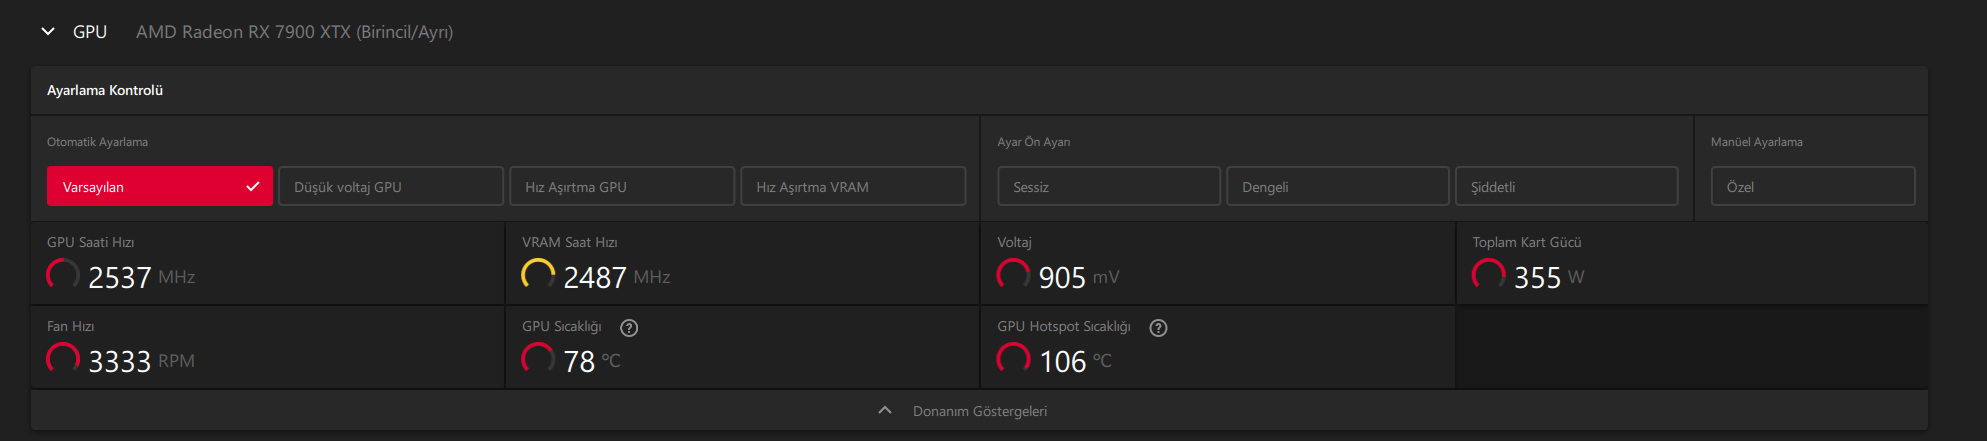Collapse the GPU section chevron

[x=48, y=32]
